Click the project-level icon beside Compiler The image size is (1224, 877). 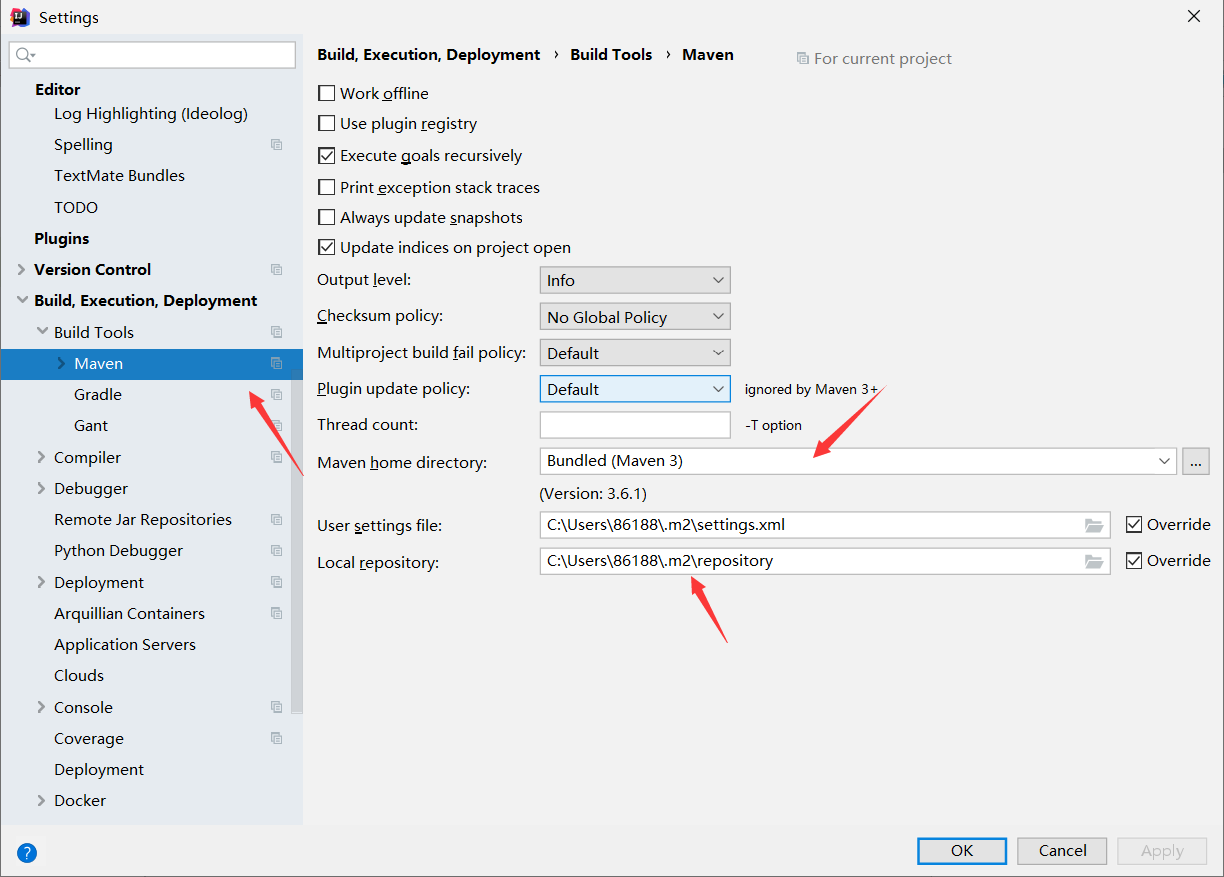point(277,457)
